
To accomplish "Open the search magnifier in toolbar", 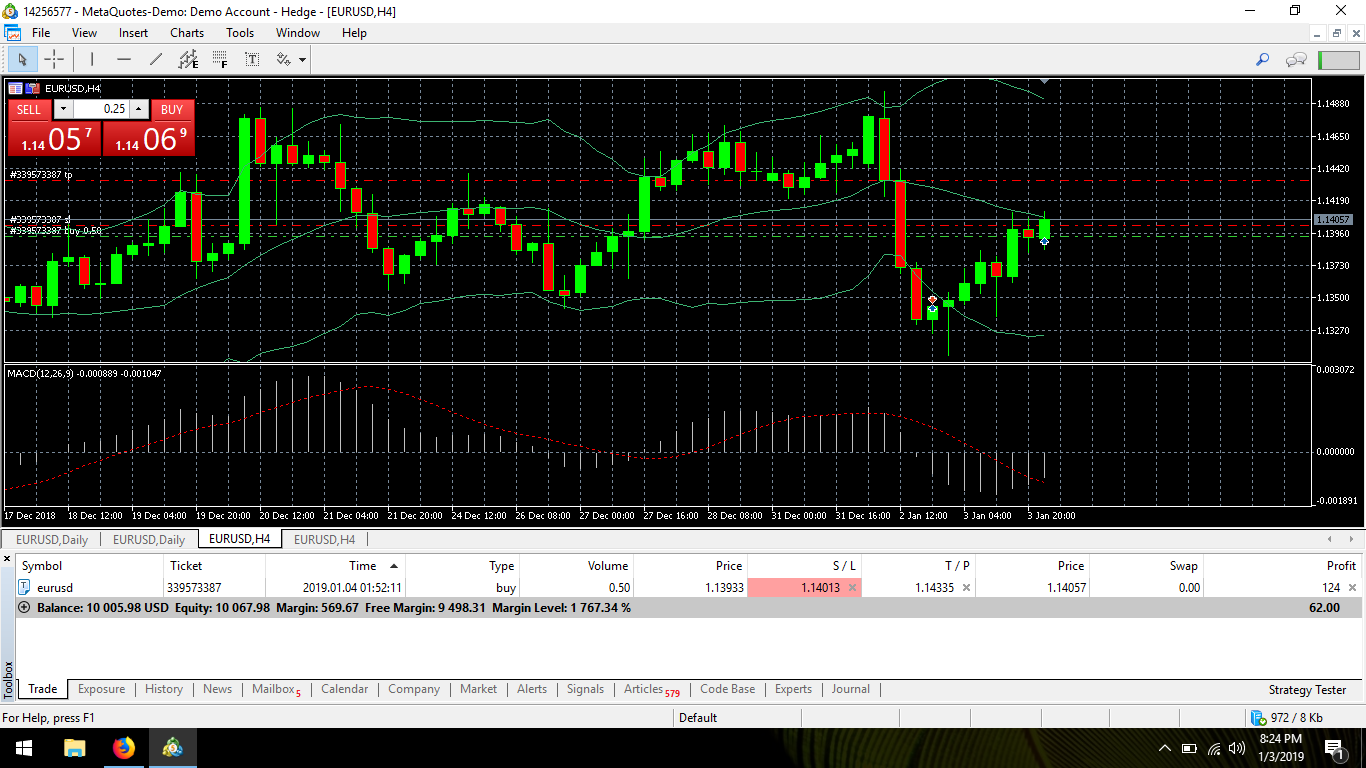I will point(1263,60).
